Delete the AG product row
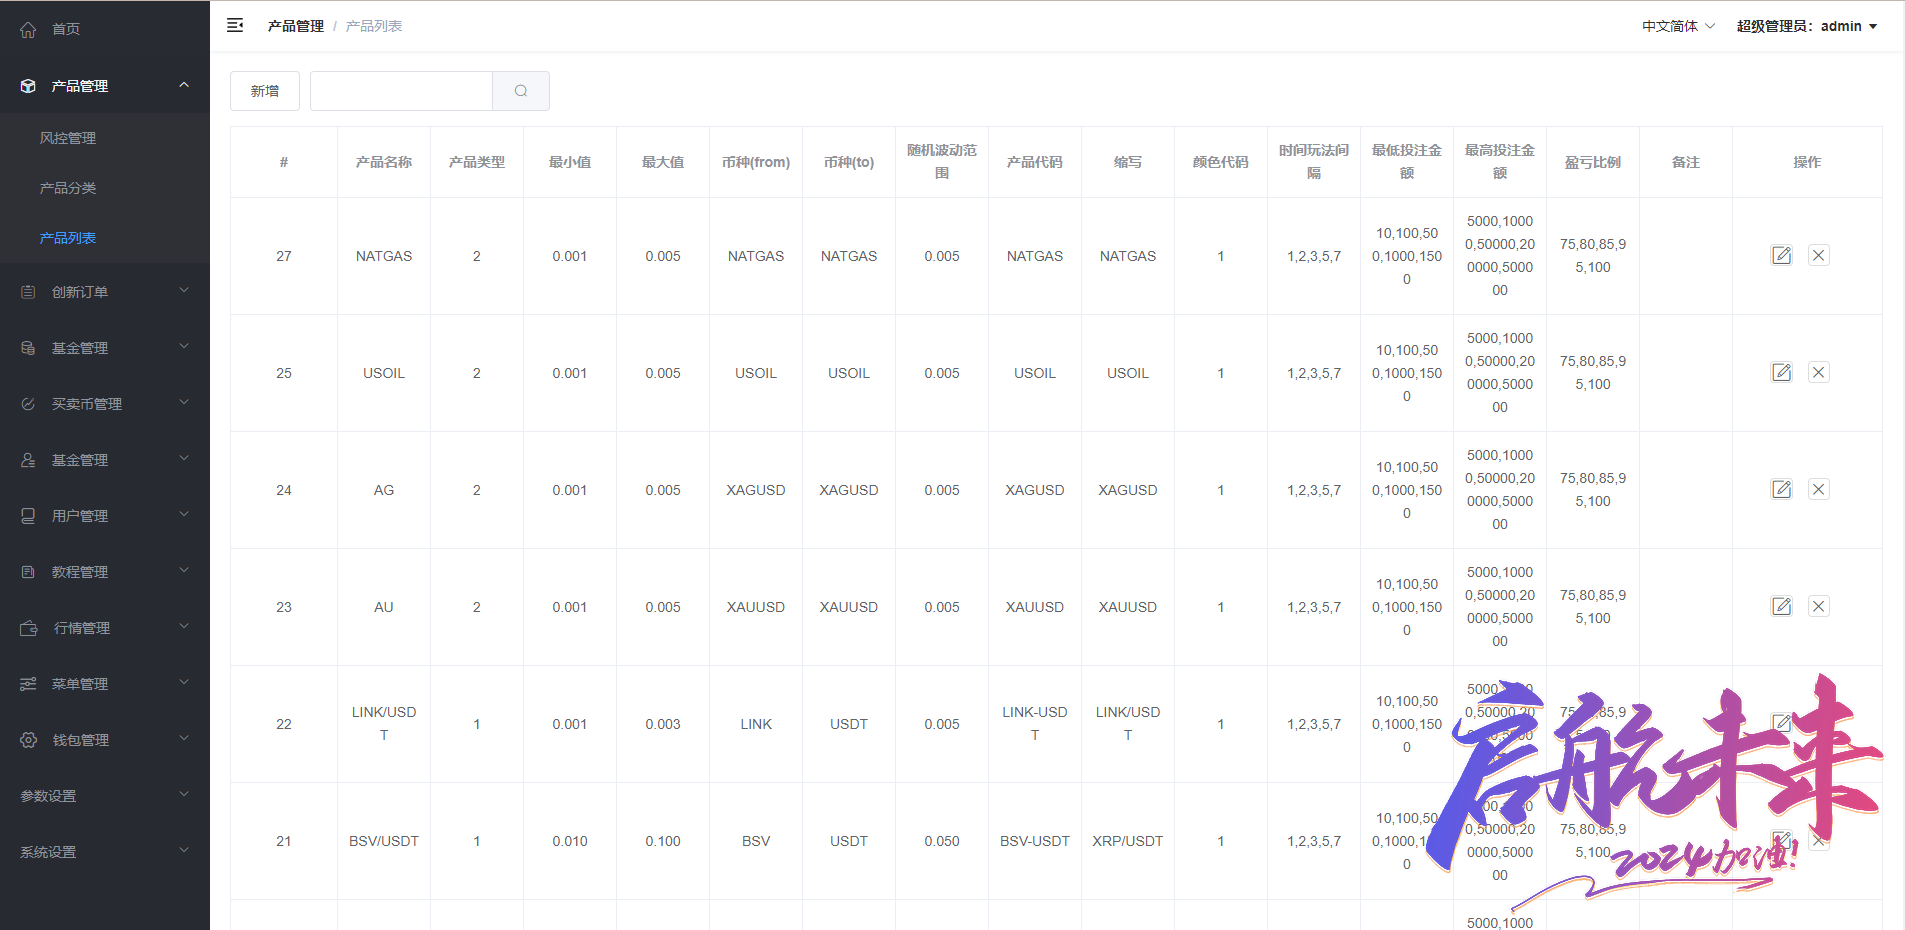The image size is (1905, 930). [x=1818, y=489]
